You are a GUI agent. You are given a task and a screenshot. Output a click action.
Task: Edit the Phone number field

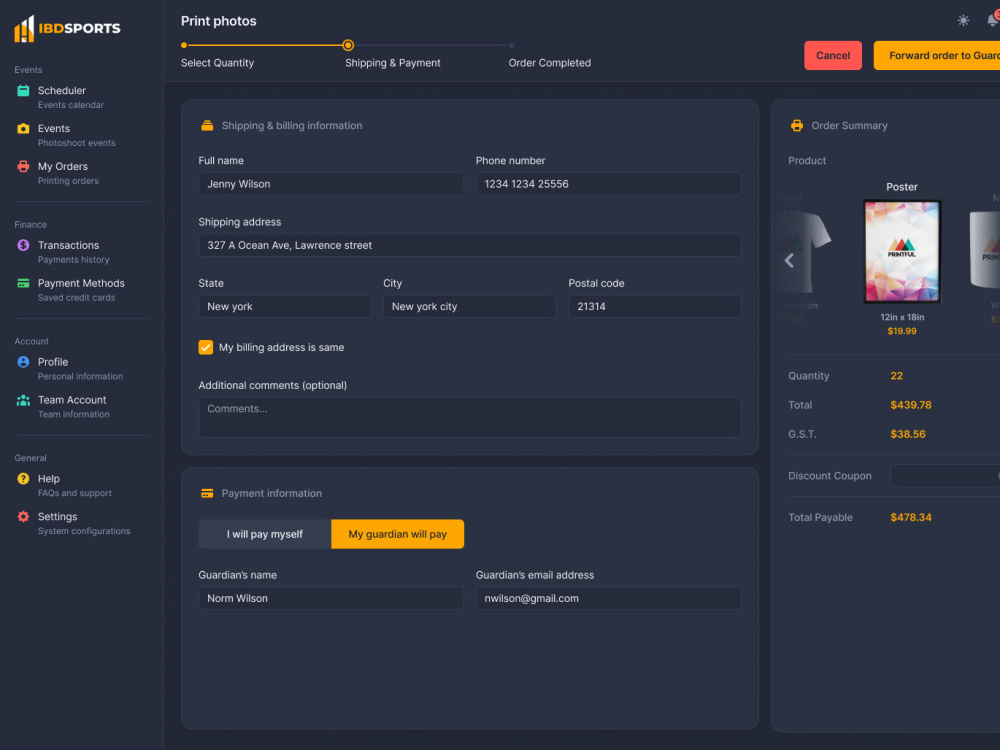pos(608,184)
